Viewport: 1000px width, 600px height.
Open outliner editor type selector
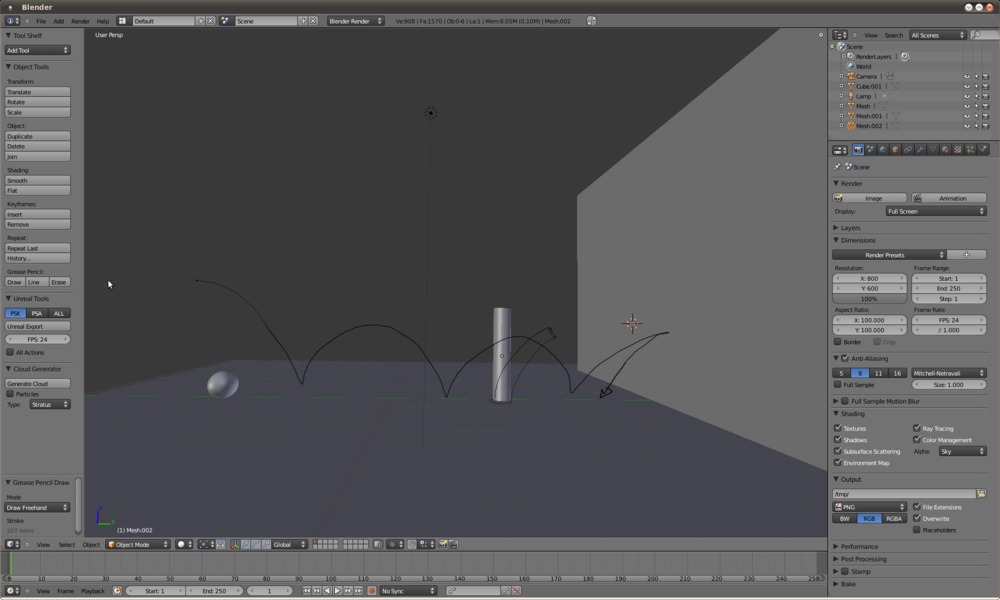840,35
